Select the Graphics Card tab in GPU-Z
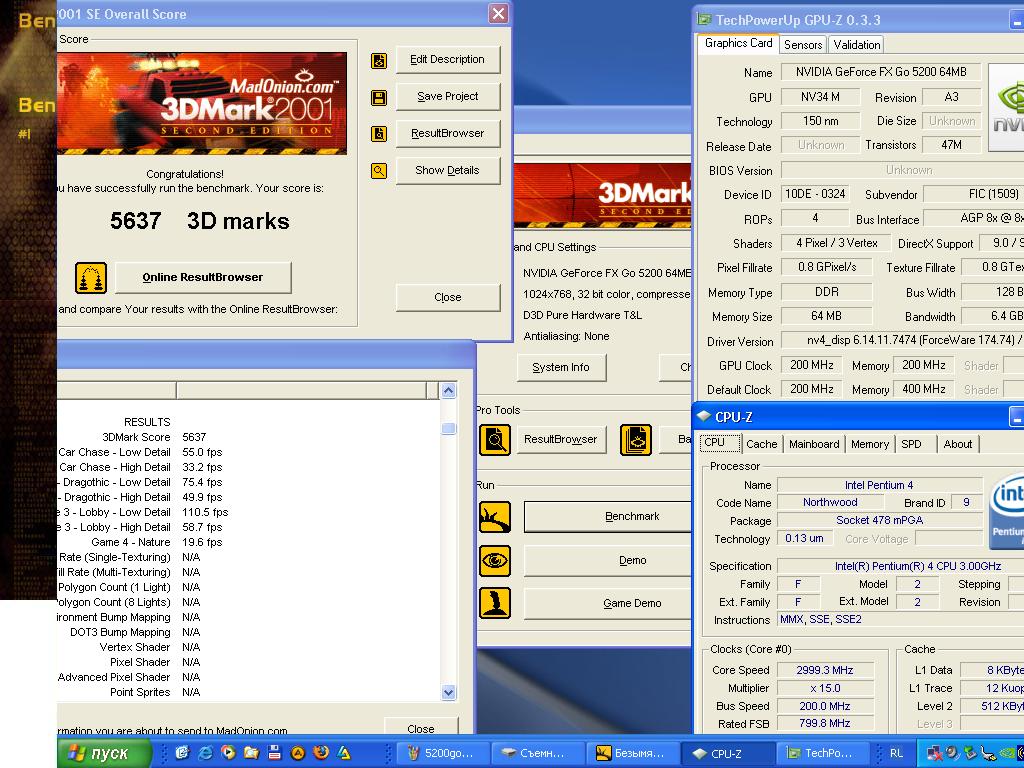The width and height of the screenshot is (1024, 768). 738,43
